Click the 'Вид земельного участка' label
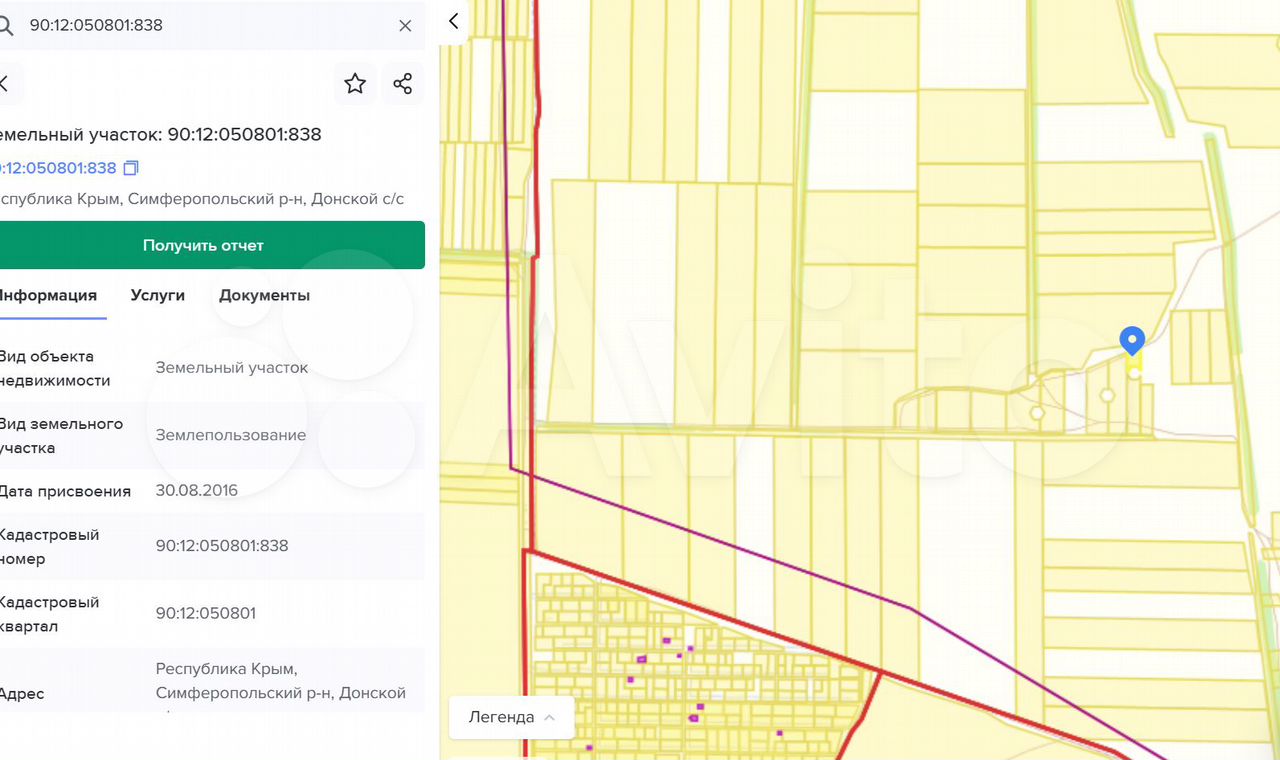 [61, 436]
